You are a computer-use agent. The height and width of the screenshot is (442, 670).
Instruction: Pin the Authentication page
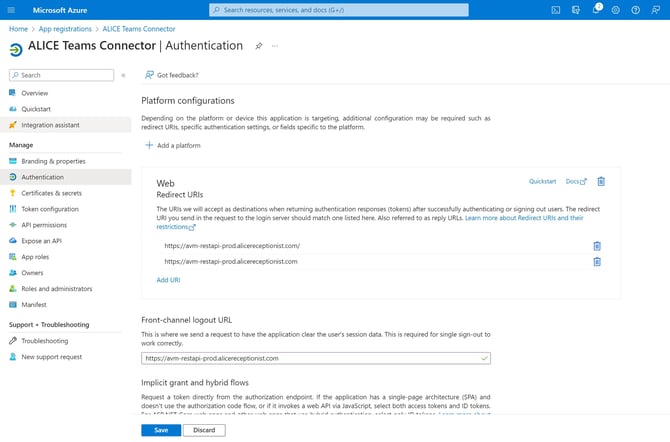pyautogui.click(x=259, y=46)
